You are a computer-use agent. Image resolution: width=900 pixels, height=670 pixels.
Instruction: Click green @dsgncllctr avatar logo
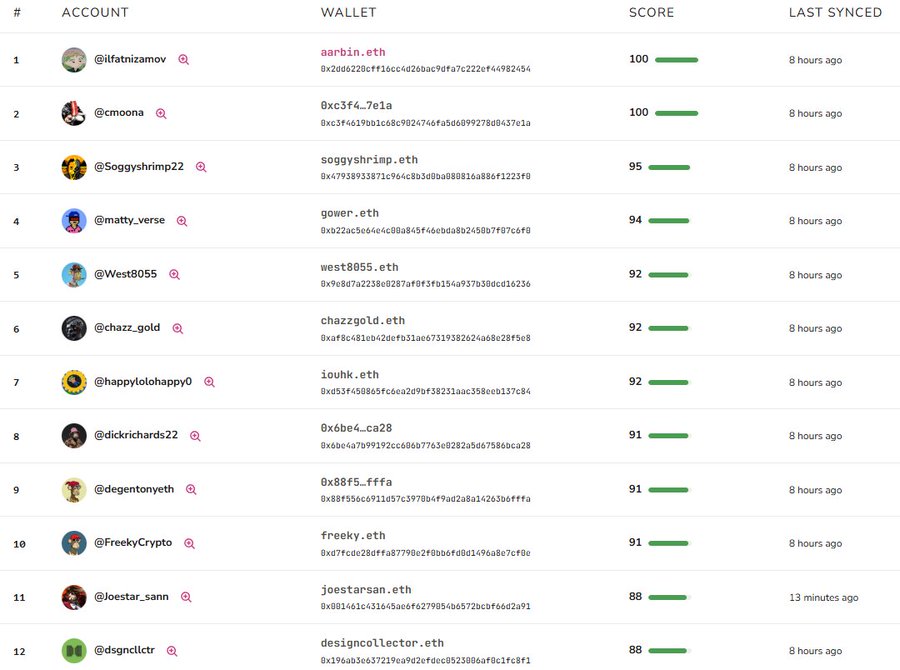[x=74, y=650]
